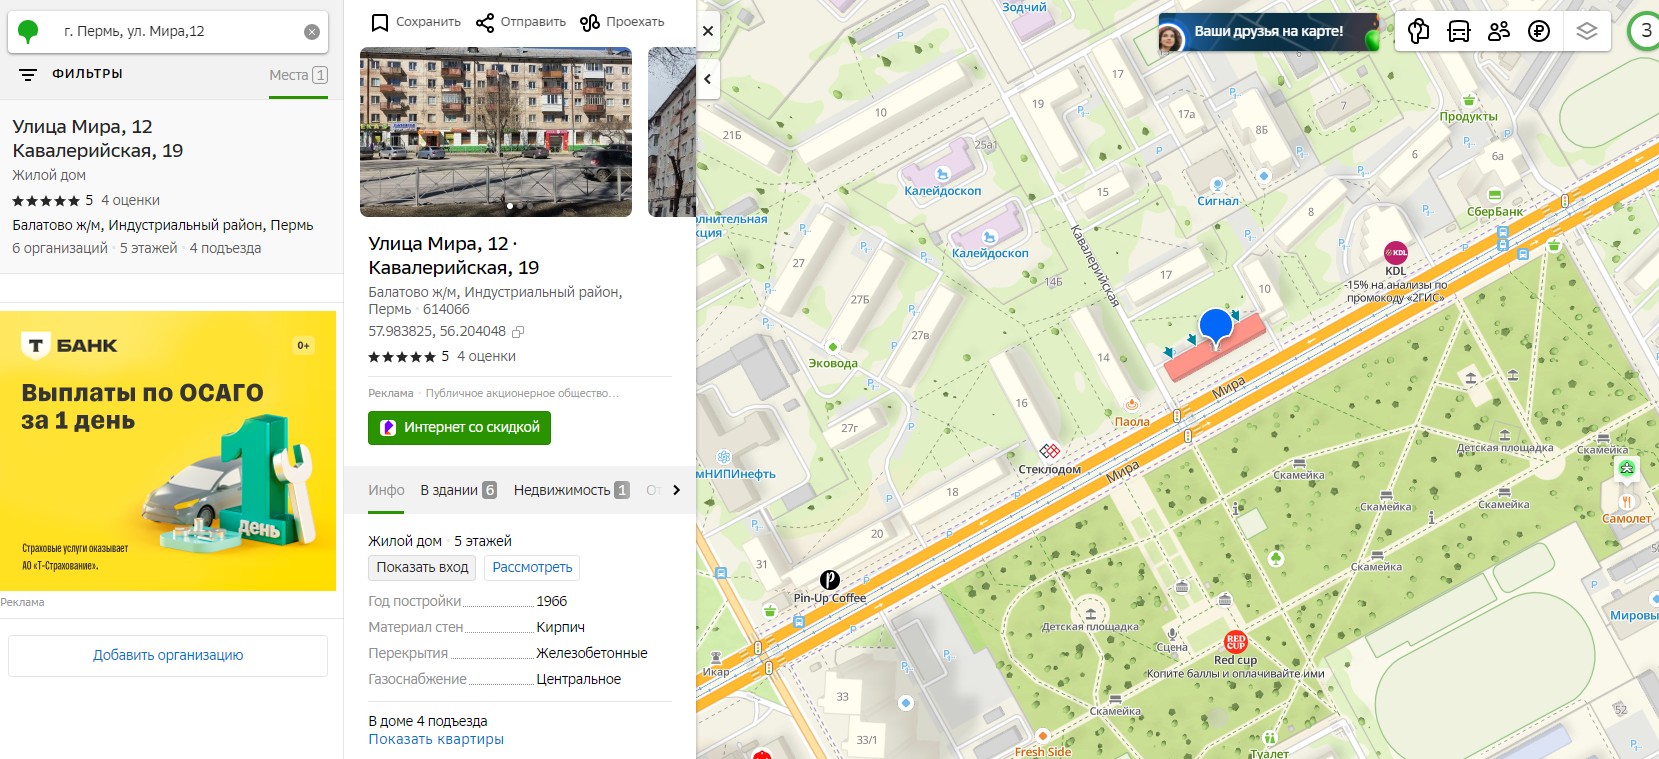Open the main building photo thumbnail
The image size is (1659, 759).
click(x=496, y=131)
